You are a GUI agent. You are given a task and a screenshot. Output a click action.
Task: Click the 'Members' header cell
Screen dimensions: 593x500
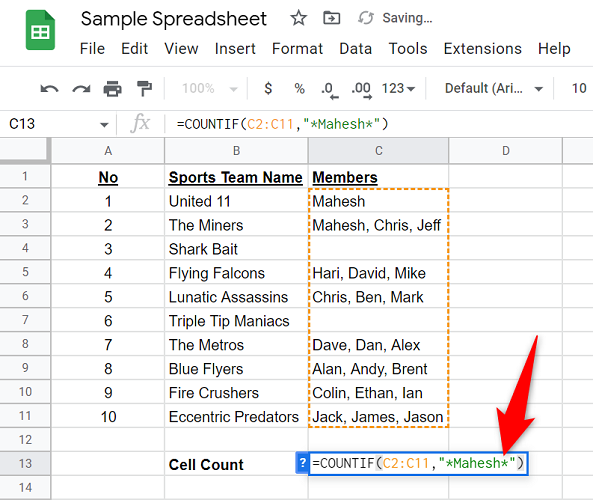pyautogui.click(x=379, y=177)
